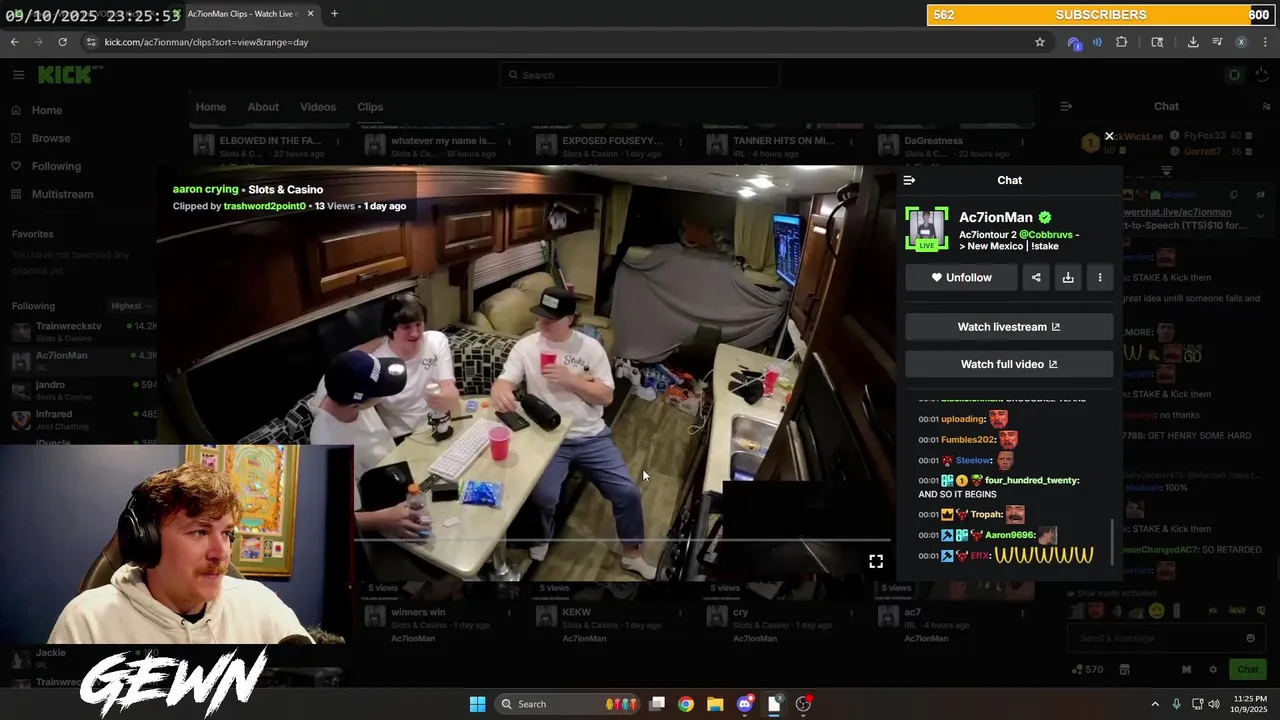Open options for the DaGreatness clip
This screenshot has width=1280, height=720.
(1022, 142)
